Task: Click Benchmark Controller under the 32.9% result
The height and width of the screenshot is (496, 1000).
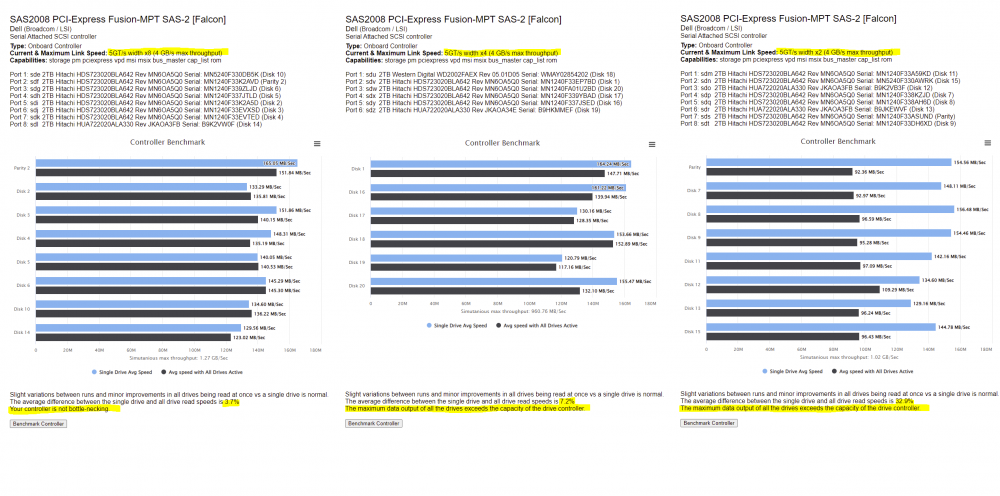Action: 709,423
